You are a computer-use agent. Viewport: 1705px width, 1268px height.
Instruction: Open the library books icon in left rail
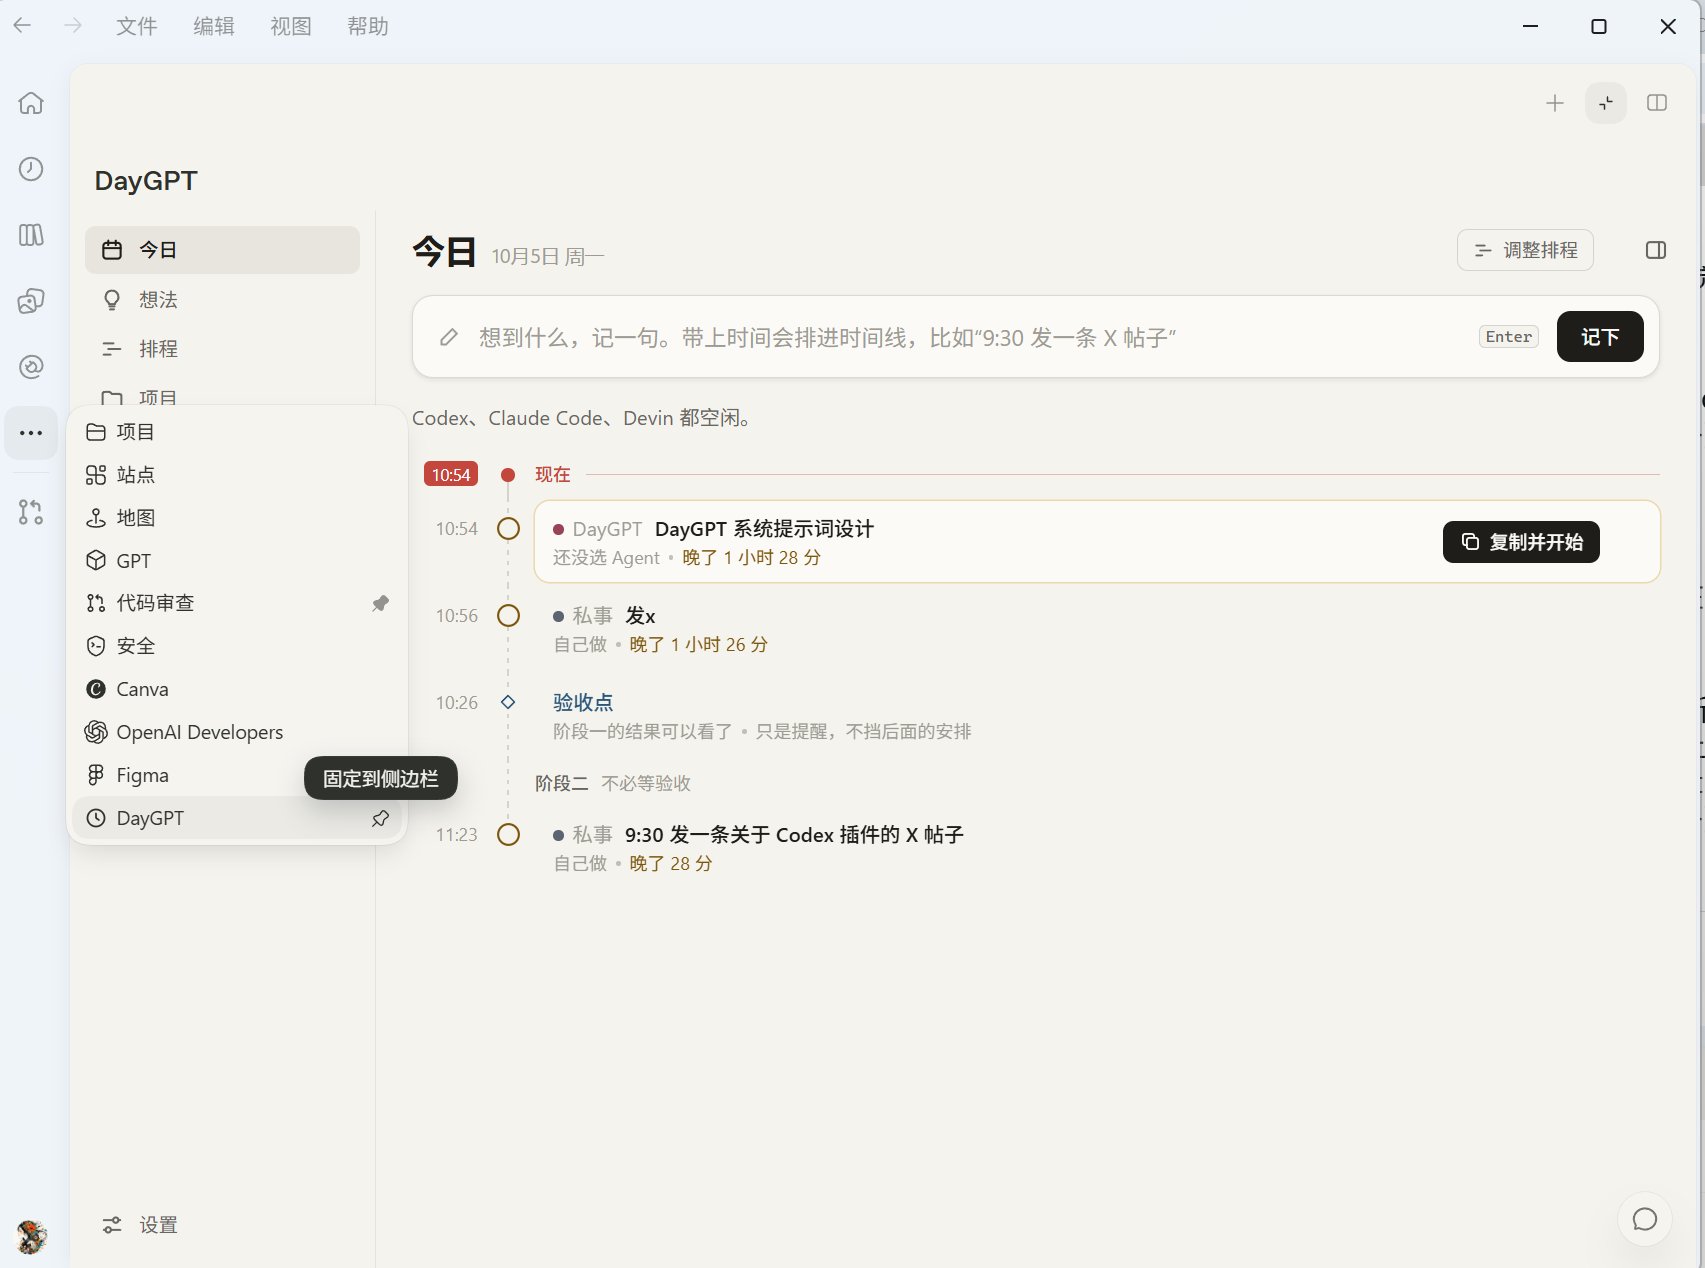(31, 235)
